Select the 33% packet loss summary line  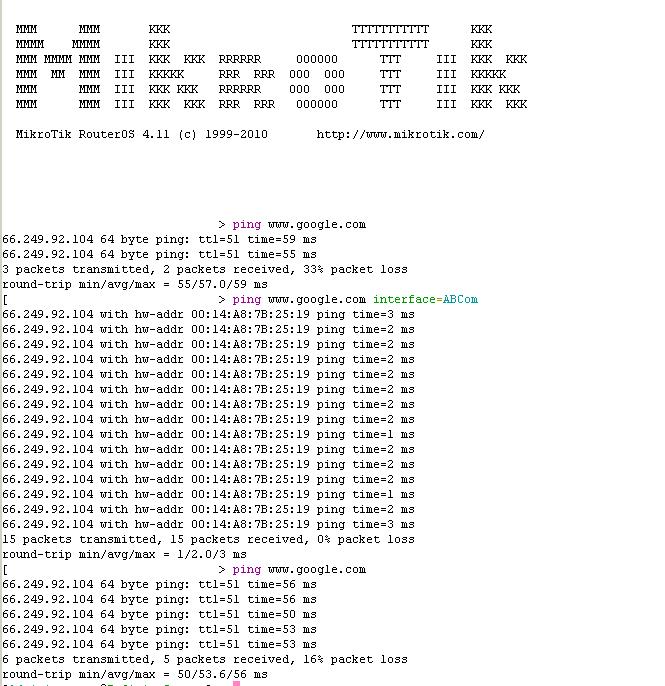tap(205, 270)
